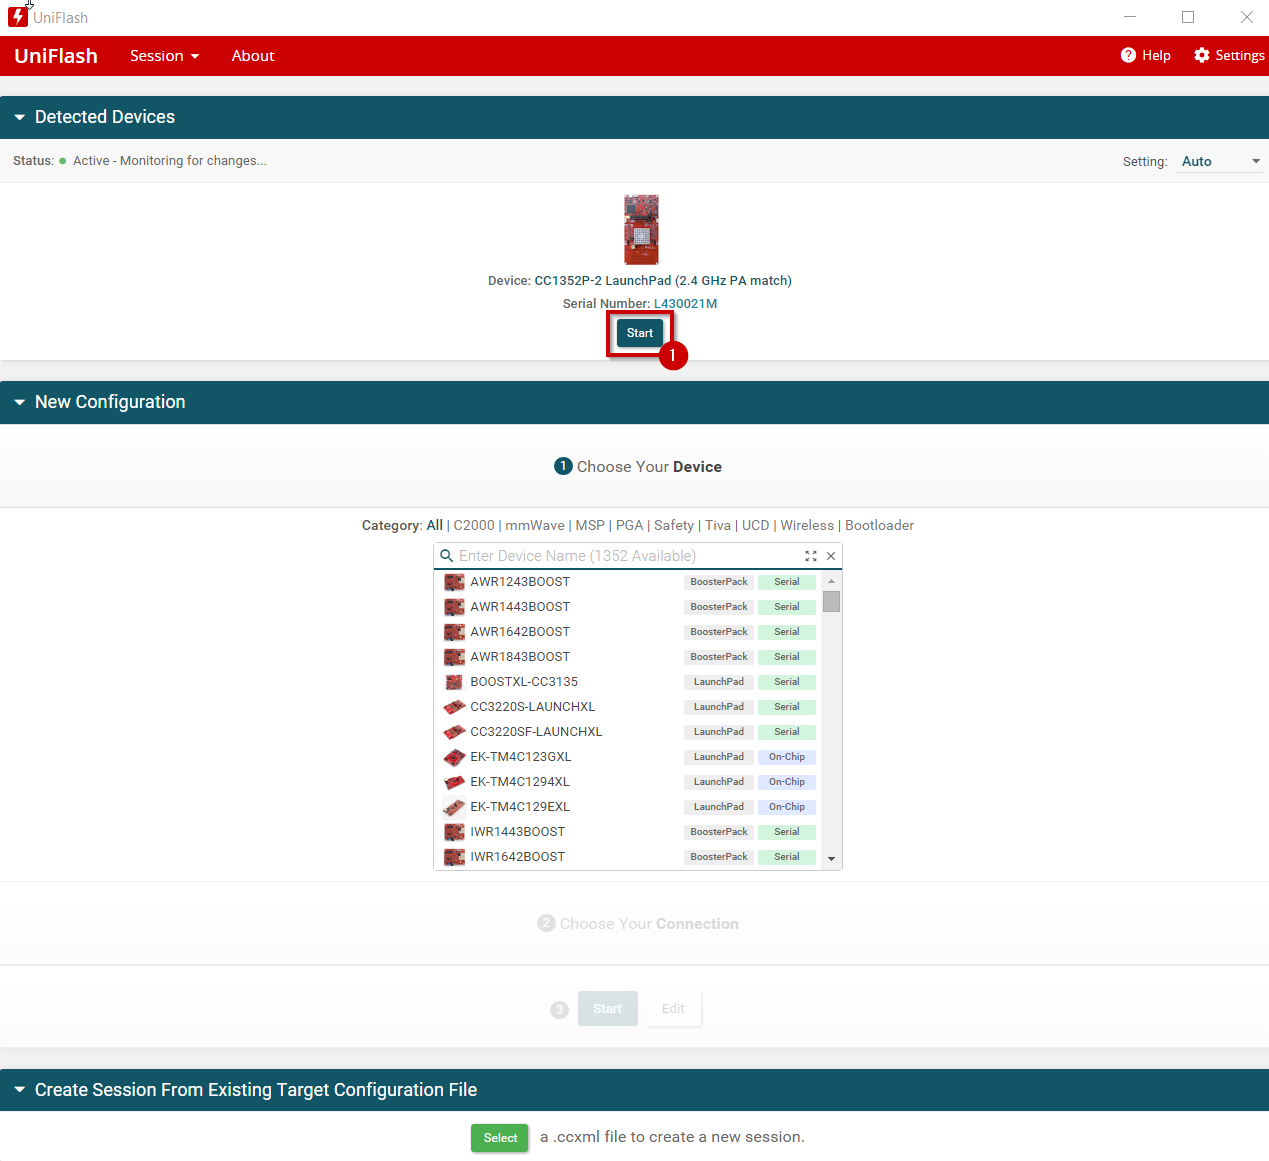This screenshot has width=1269, height=1161.
Task: Click the green Select button for a .ccxml file
Action: 499,1137
